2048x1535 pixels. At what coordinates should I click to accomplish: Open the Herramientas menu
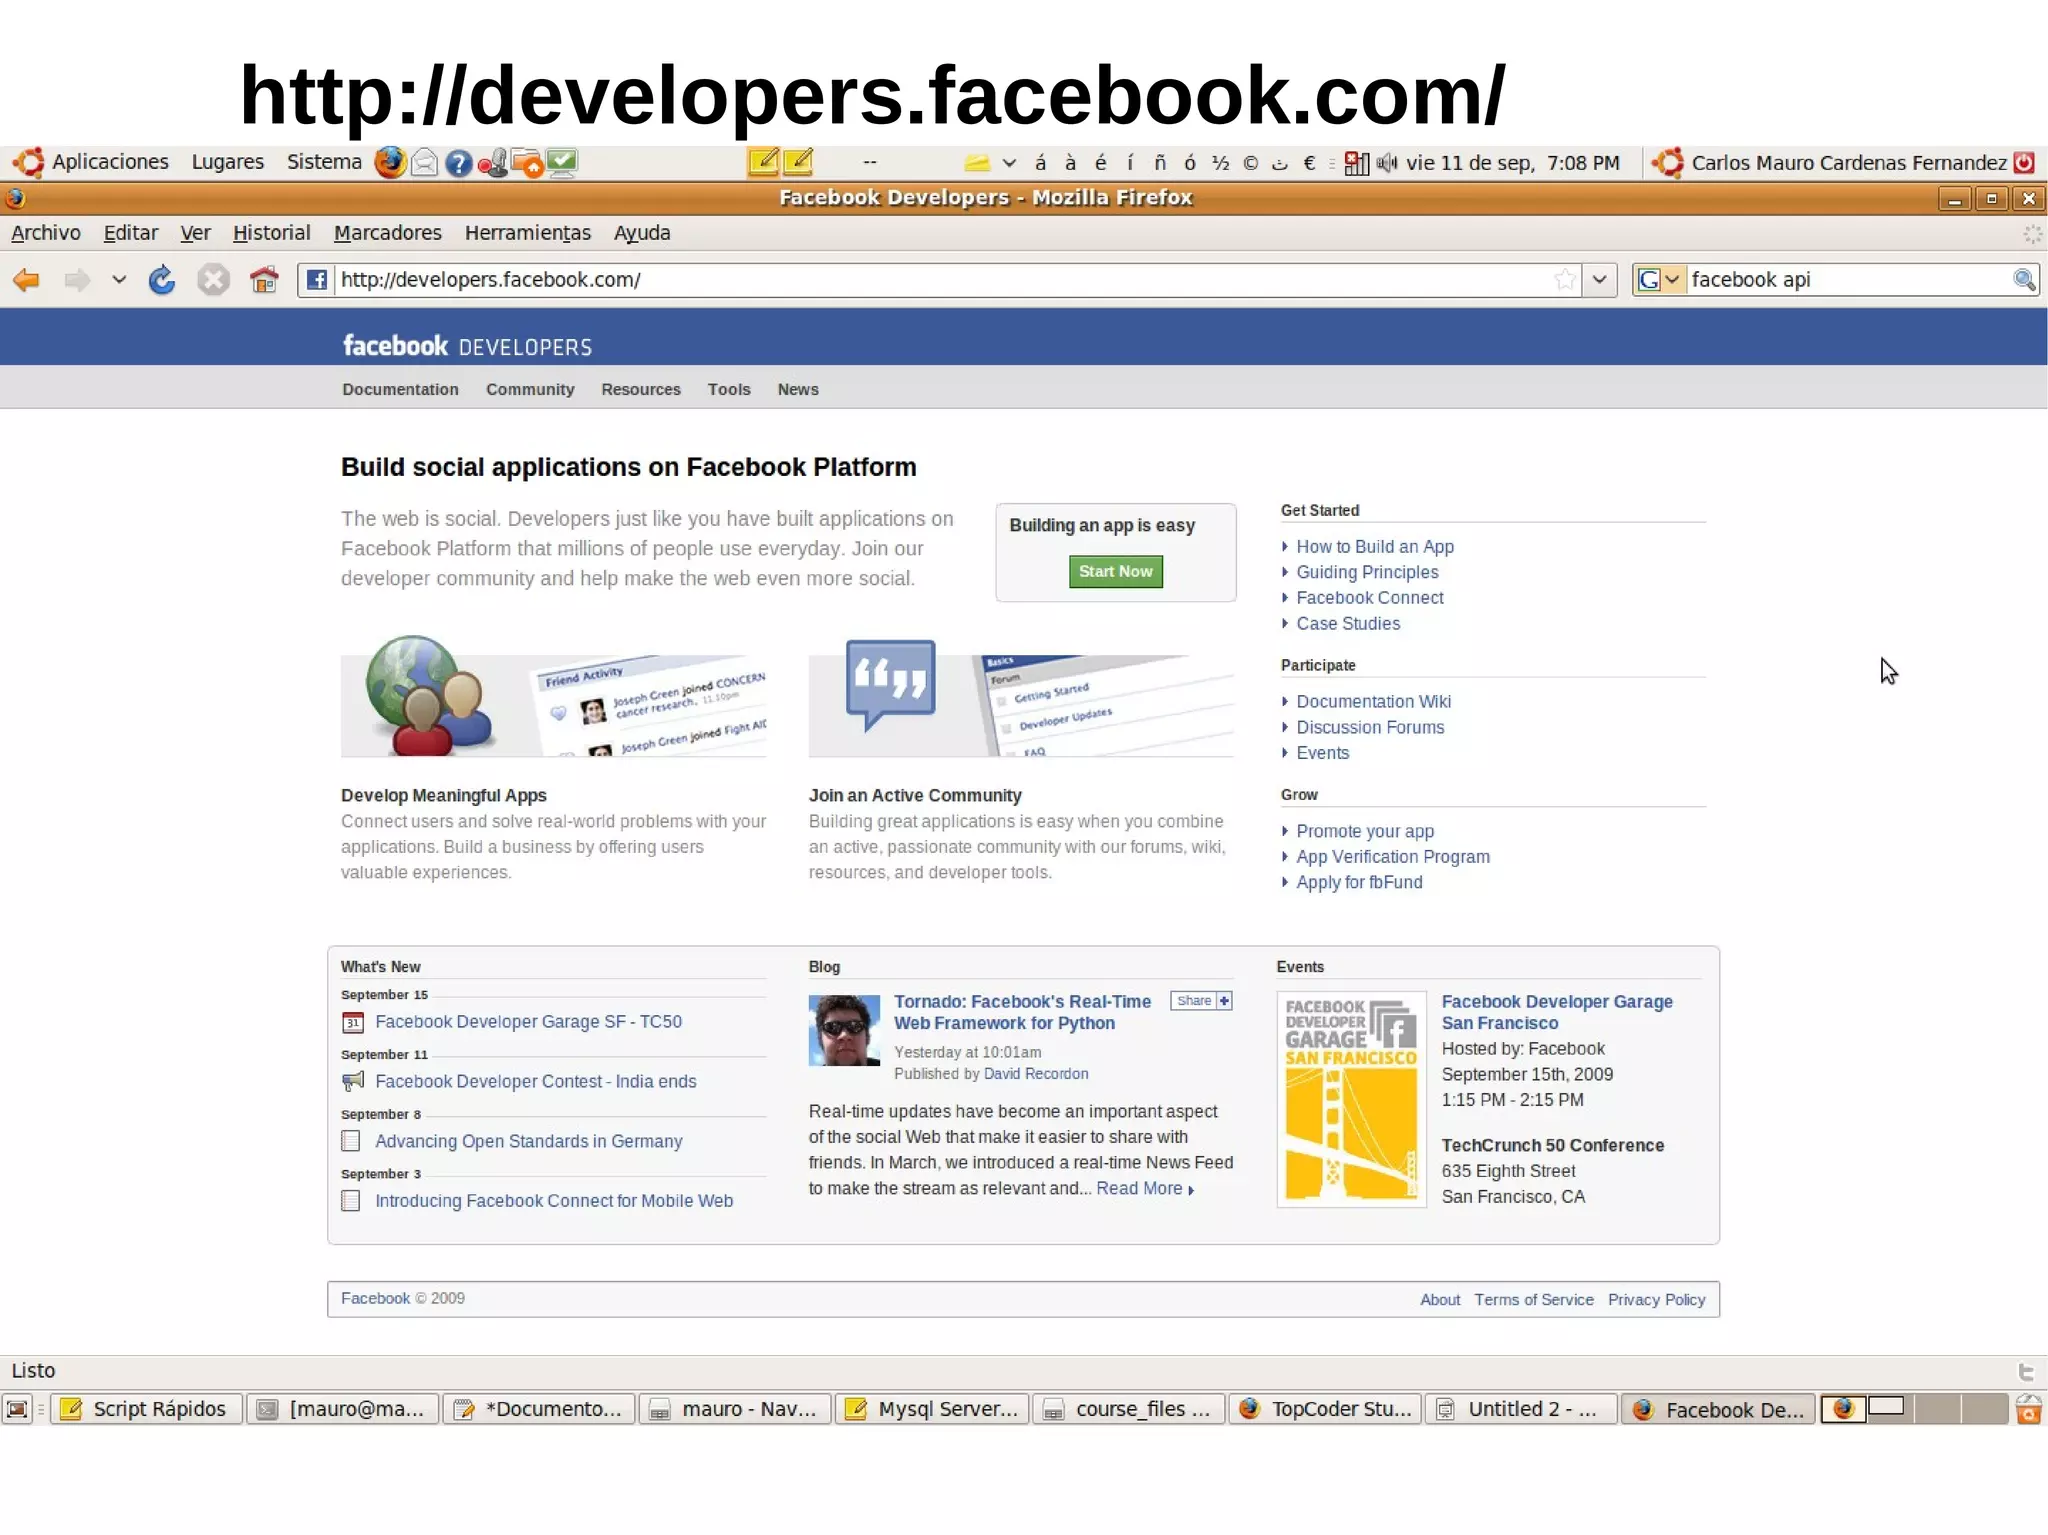(x=527, y=233)
